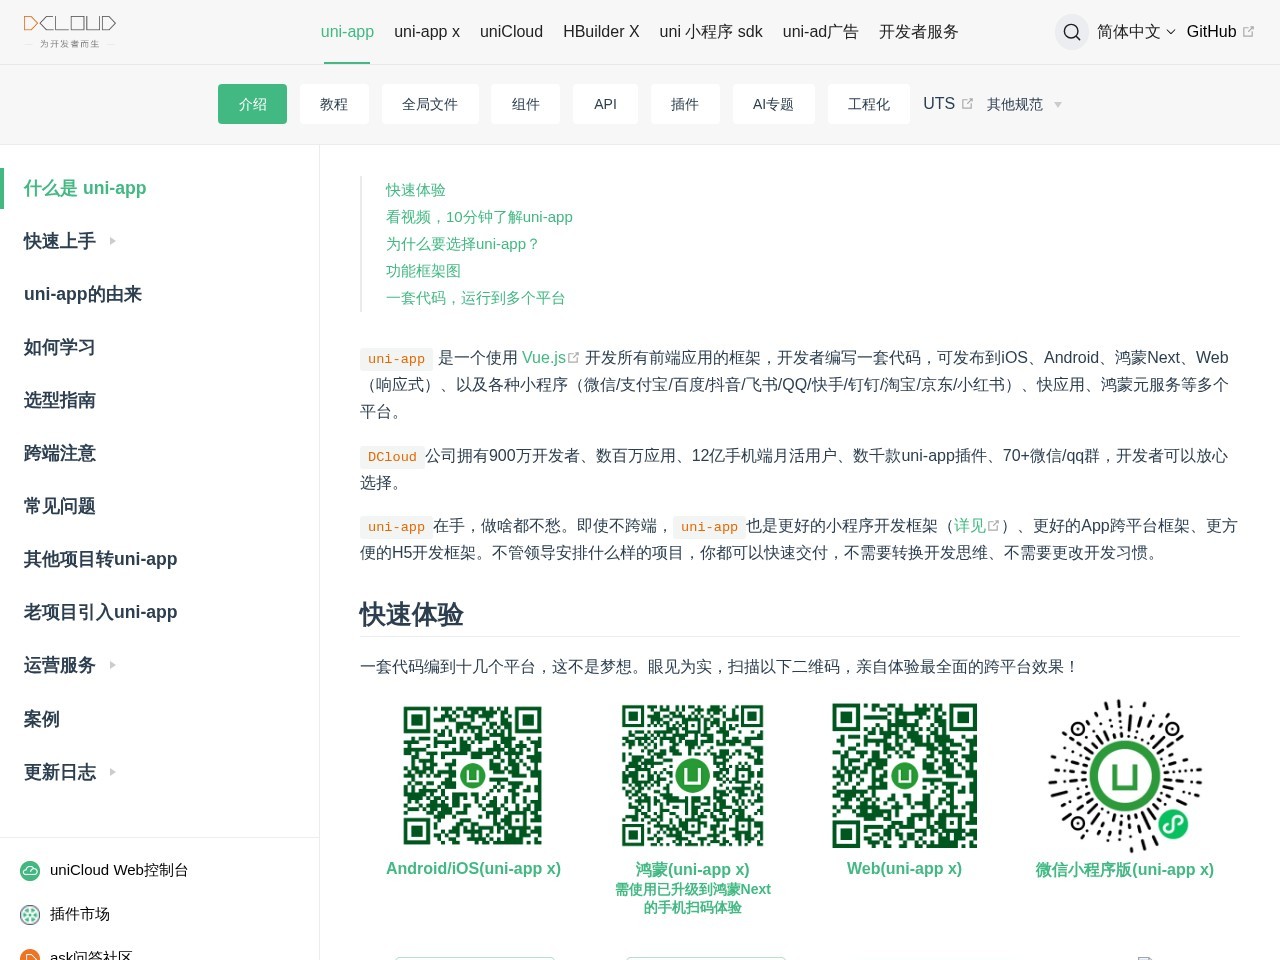1280x960 pixels.
Task: Open HBuilder X in top navigation
Action: [x=601, y=32]
